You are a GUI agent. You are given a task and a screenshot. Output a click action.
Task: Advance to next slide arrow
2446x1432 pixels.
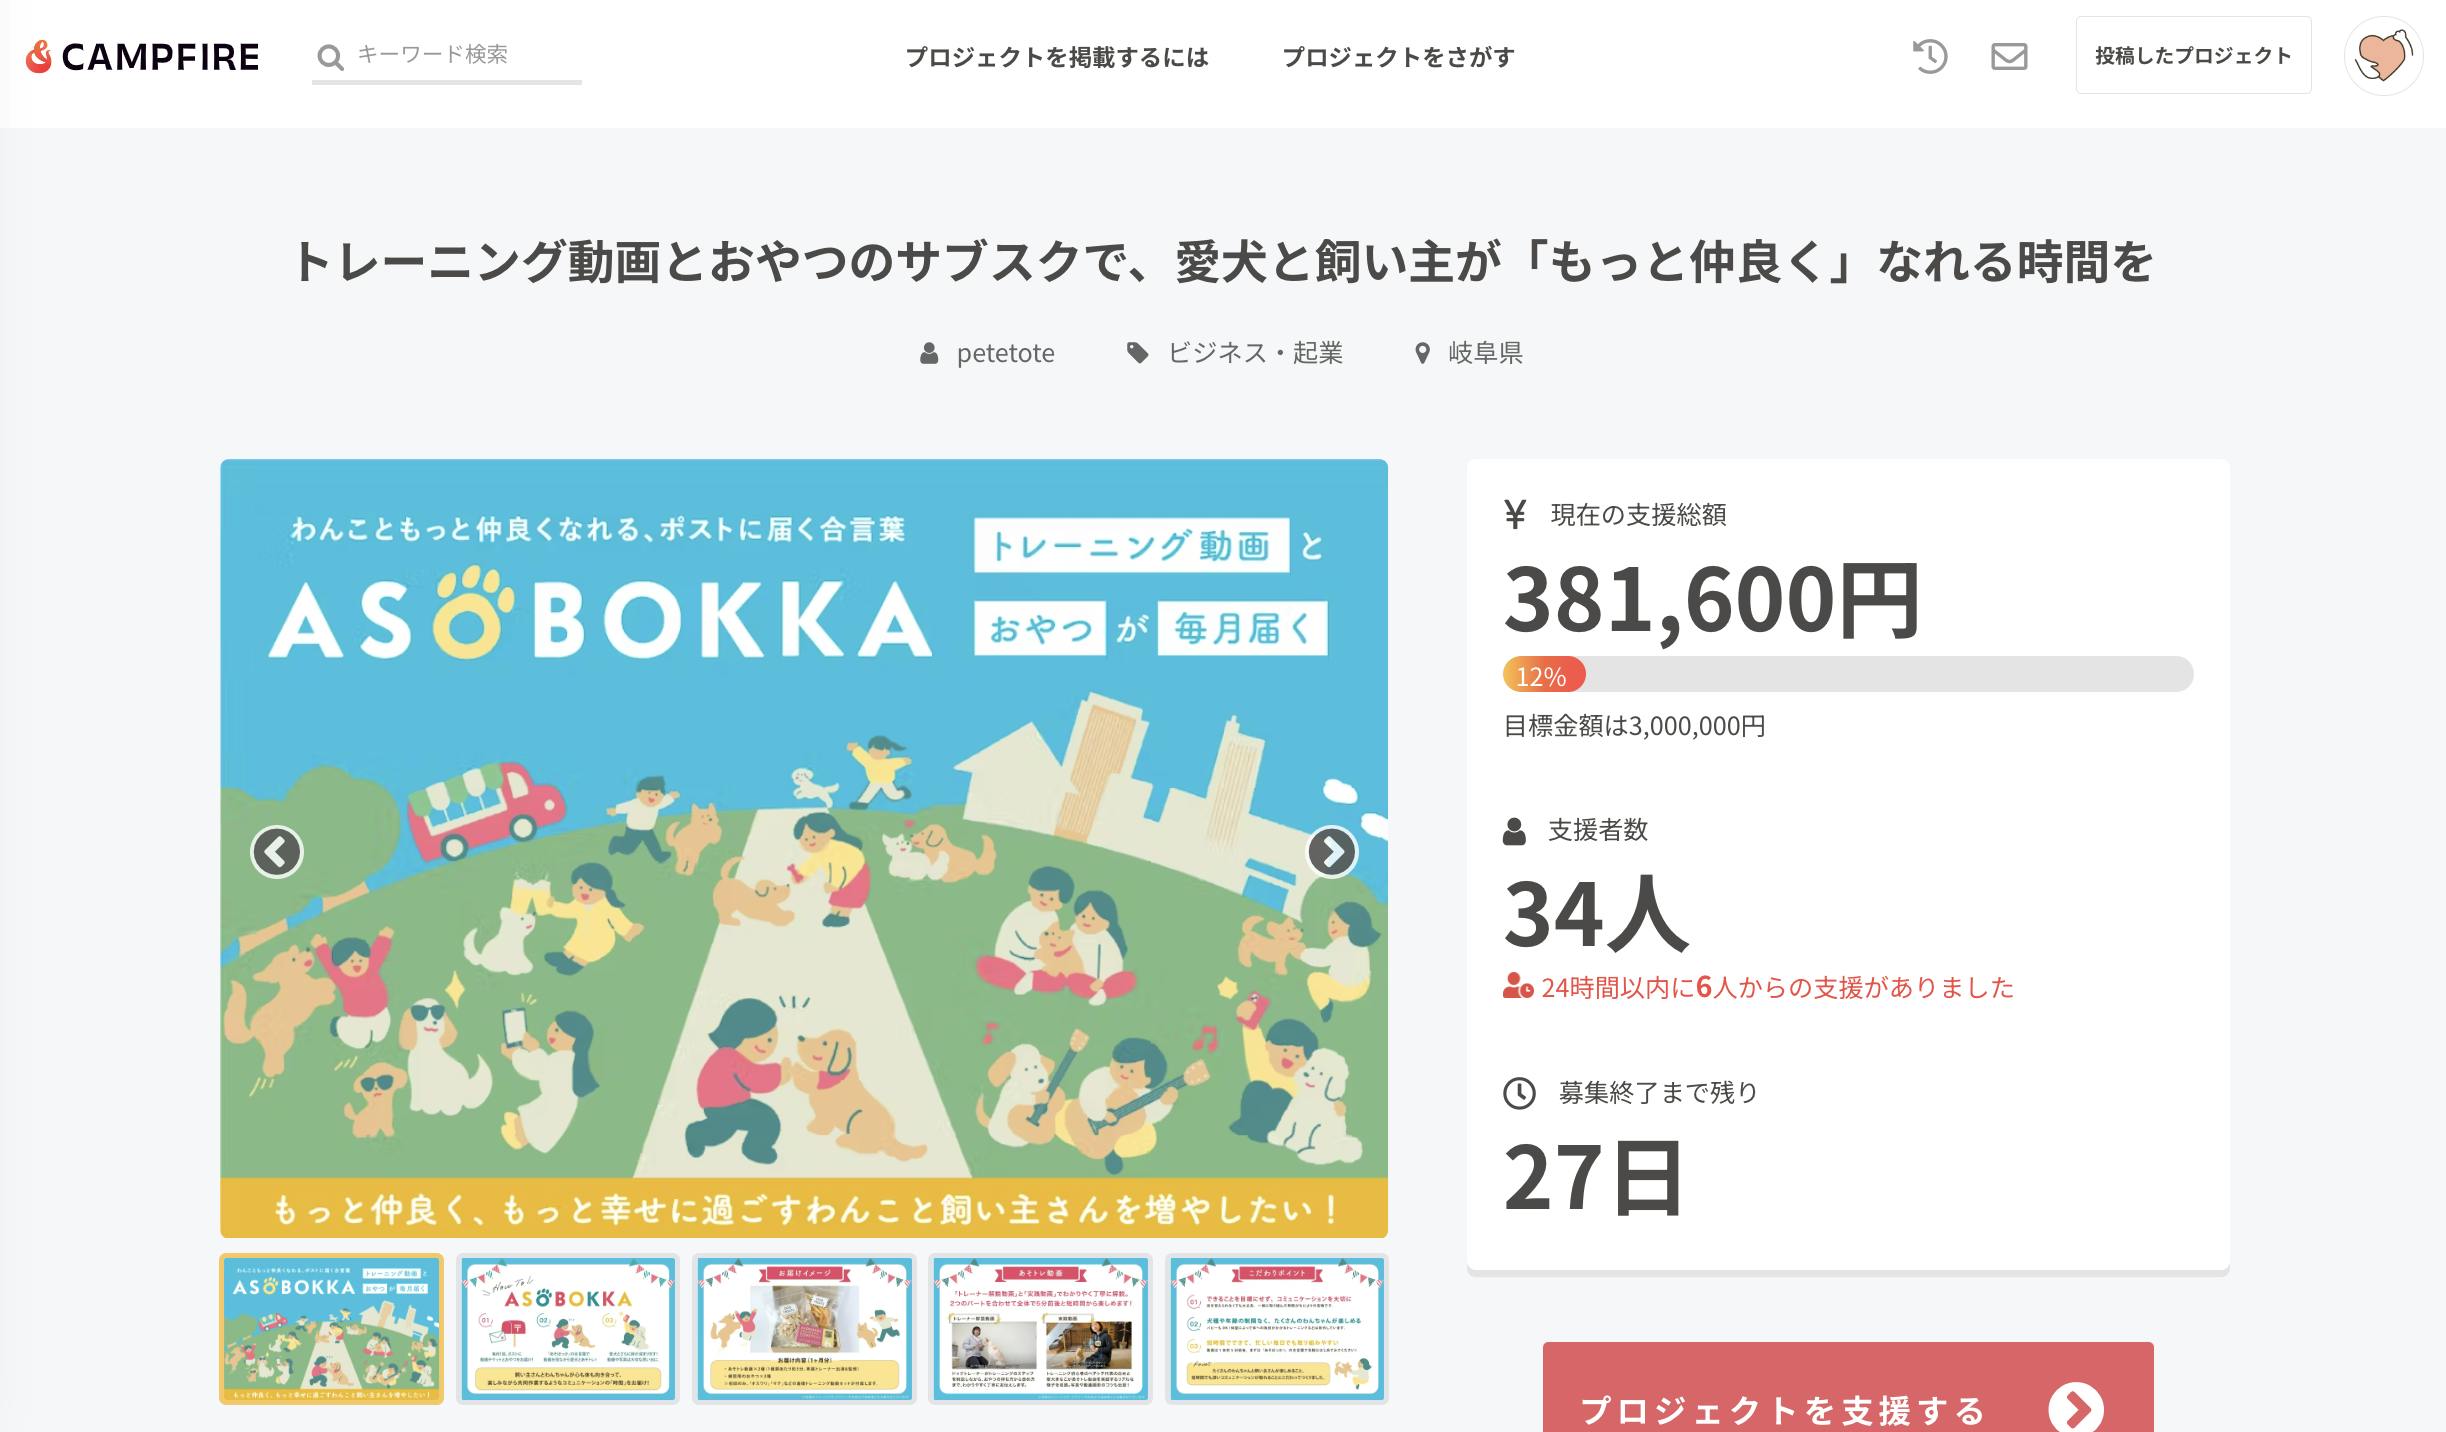coord(1332,852)
